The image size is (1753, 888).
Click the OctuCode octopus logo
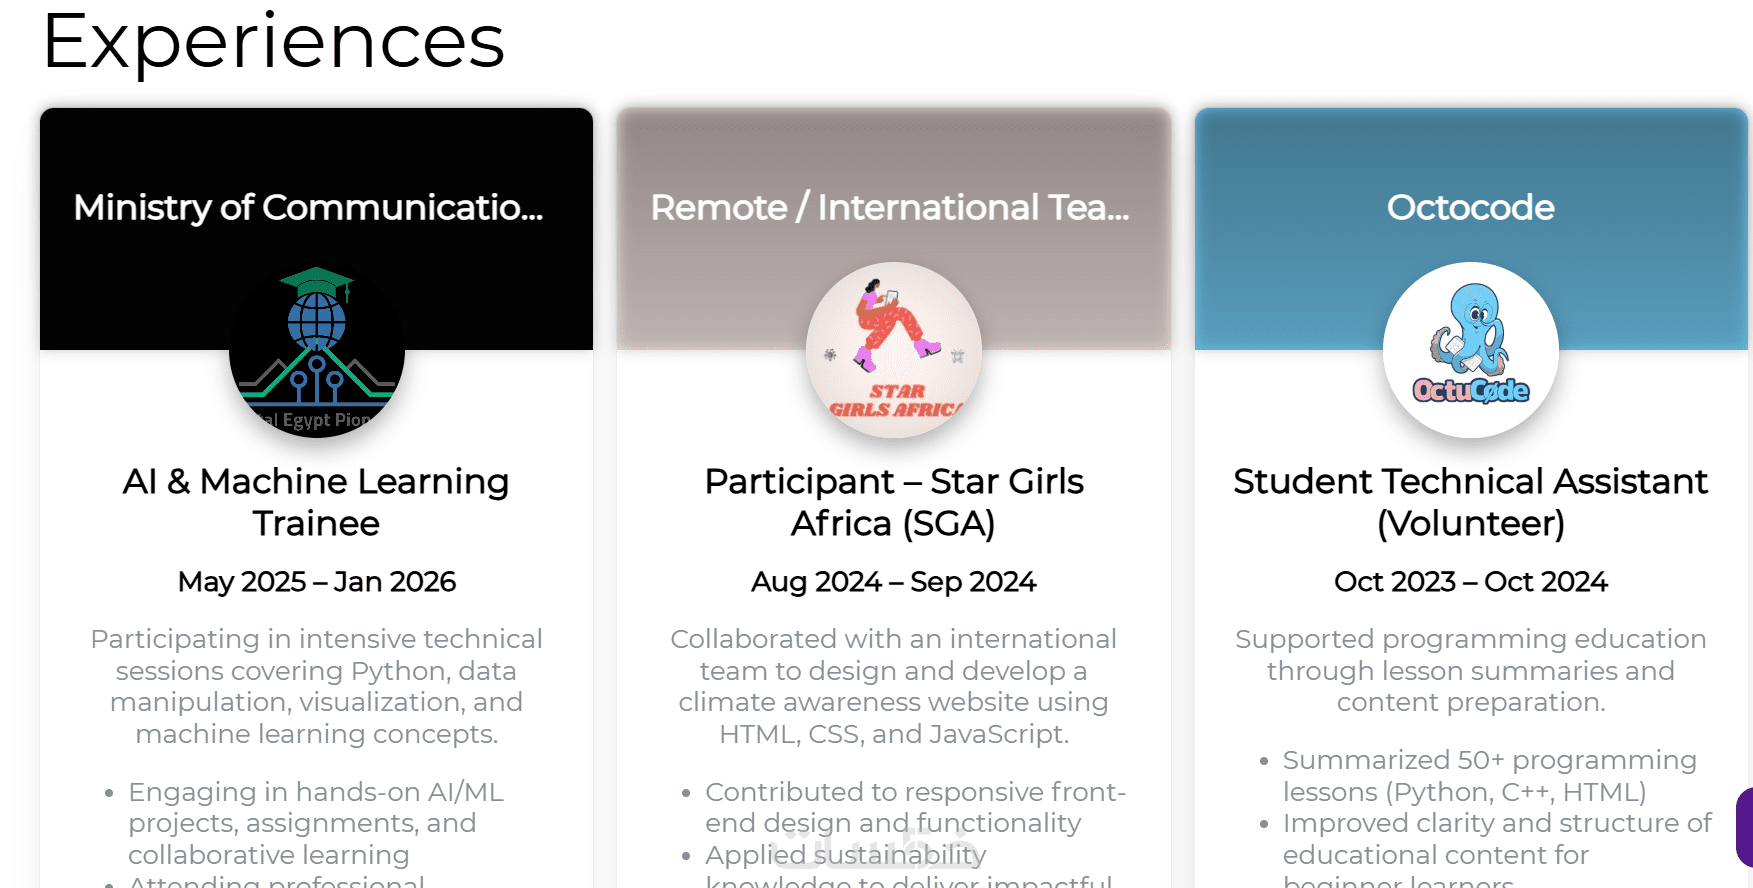point(1470,350)
